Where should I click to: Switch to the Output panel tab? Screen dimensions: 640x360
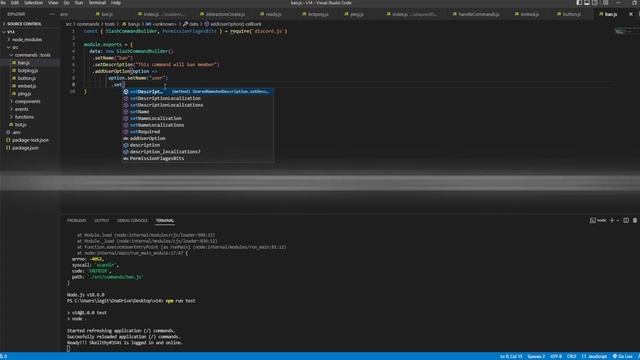coord(102,220)
